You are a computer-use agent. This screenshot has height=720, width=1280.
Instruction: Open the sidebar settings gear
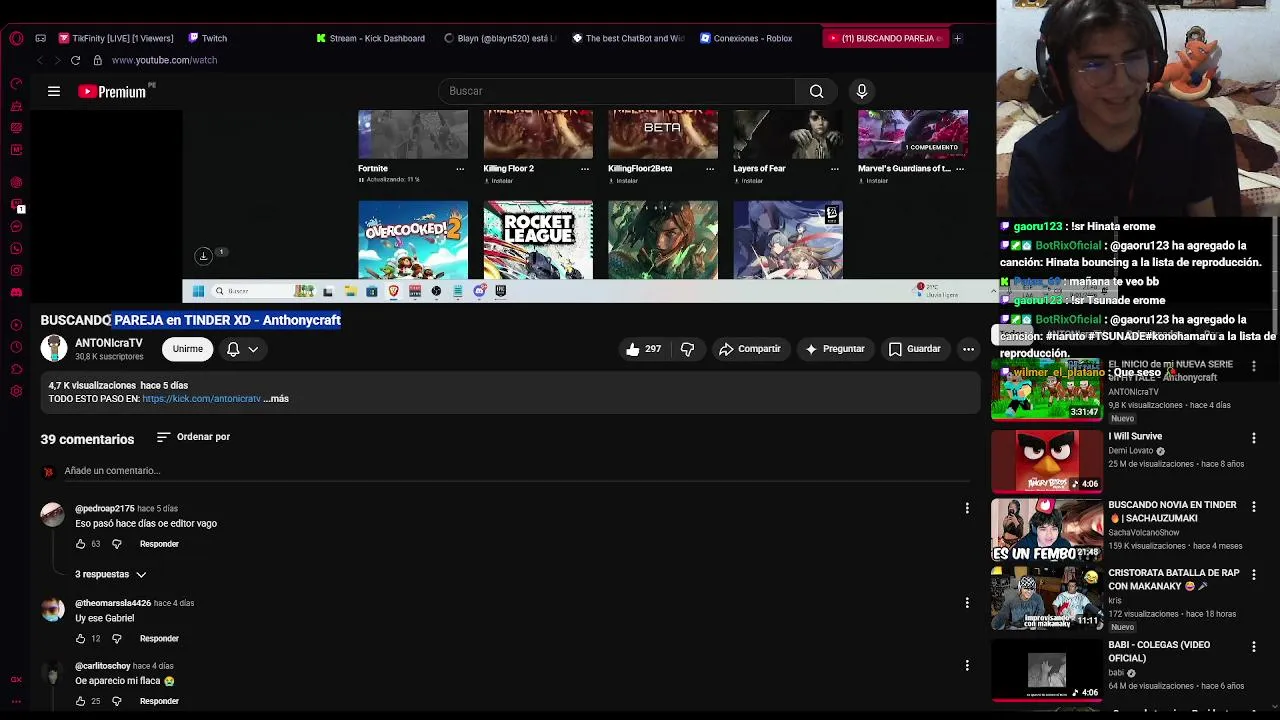click(x=16, y=391)
